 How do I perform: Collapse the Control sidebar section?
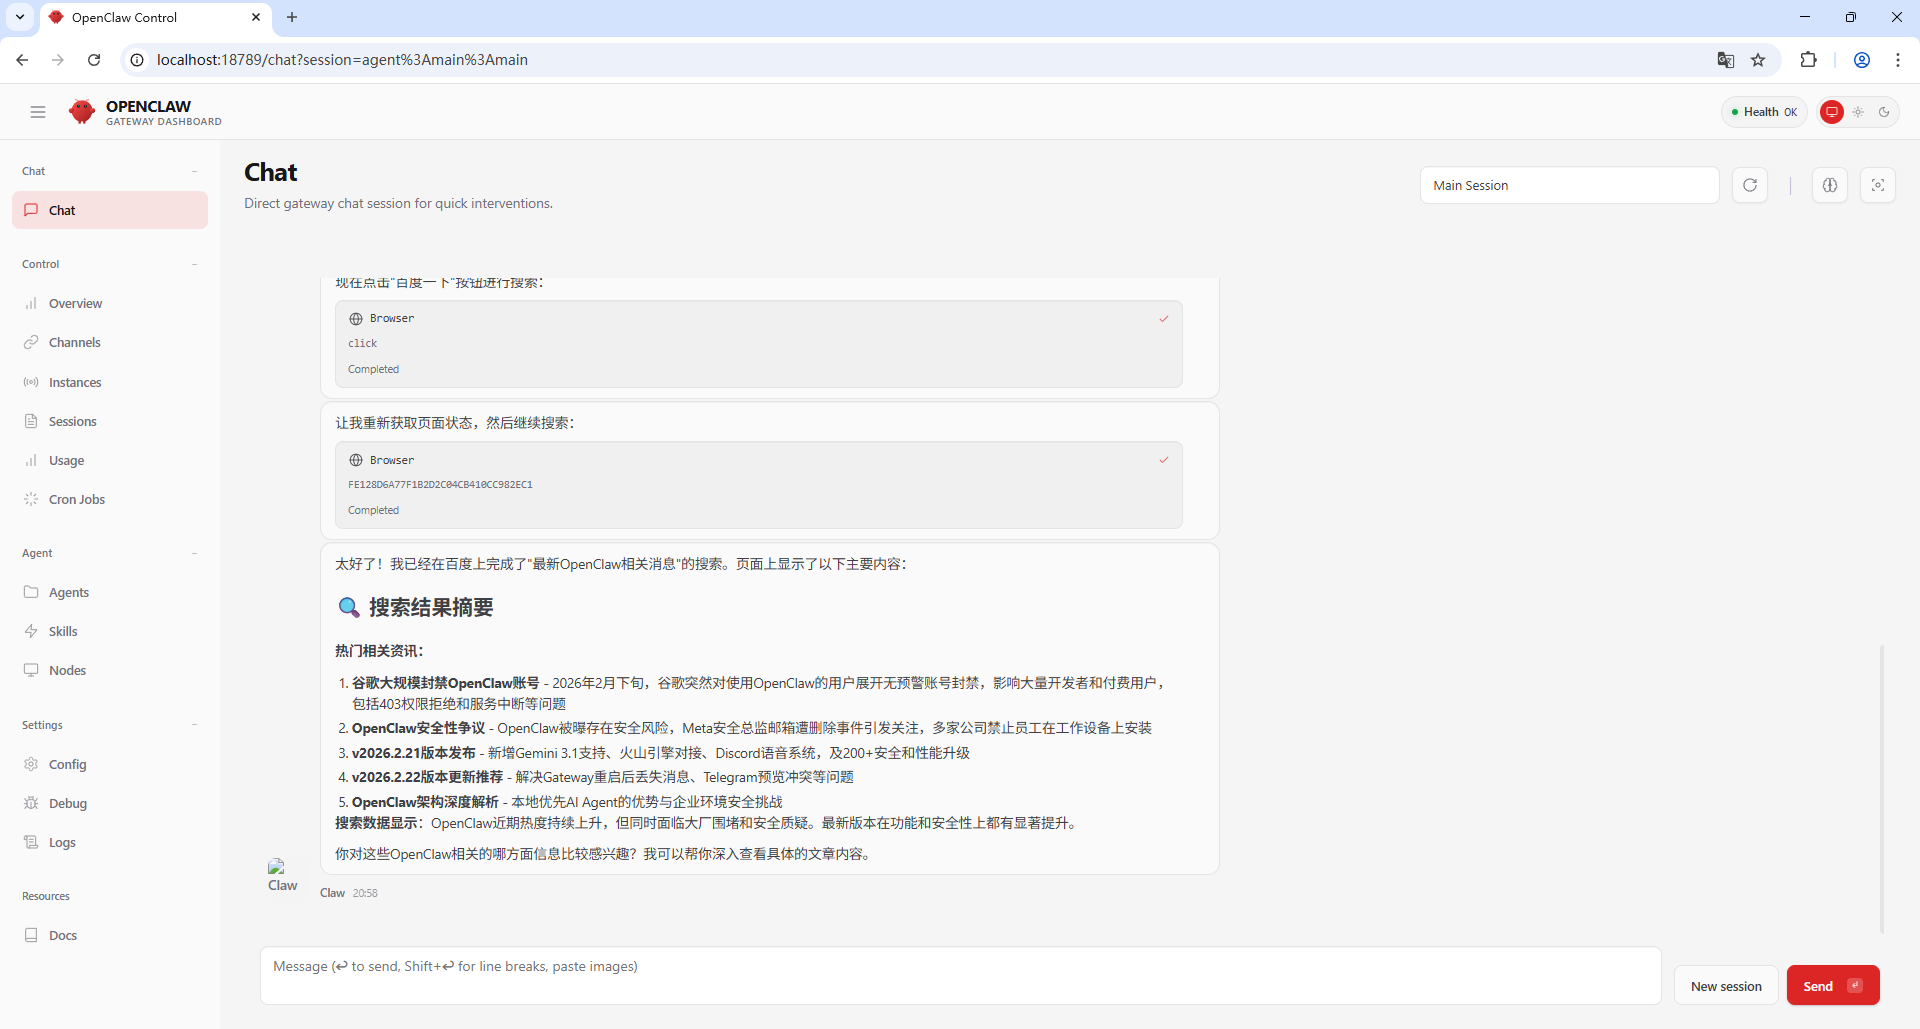point(194,264)
